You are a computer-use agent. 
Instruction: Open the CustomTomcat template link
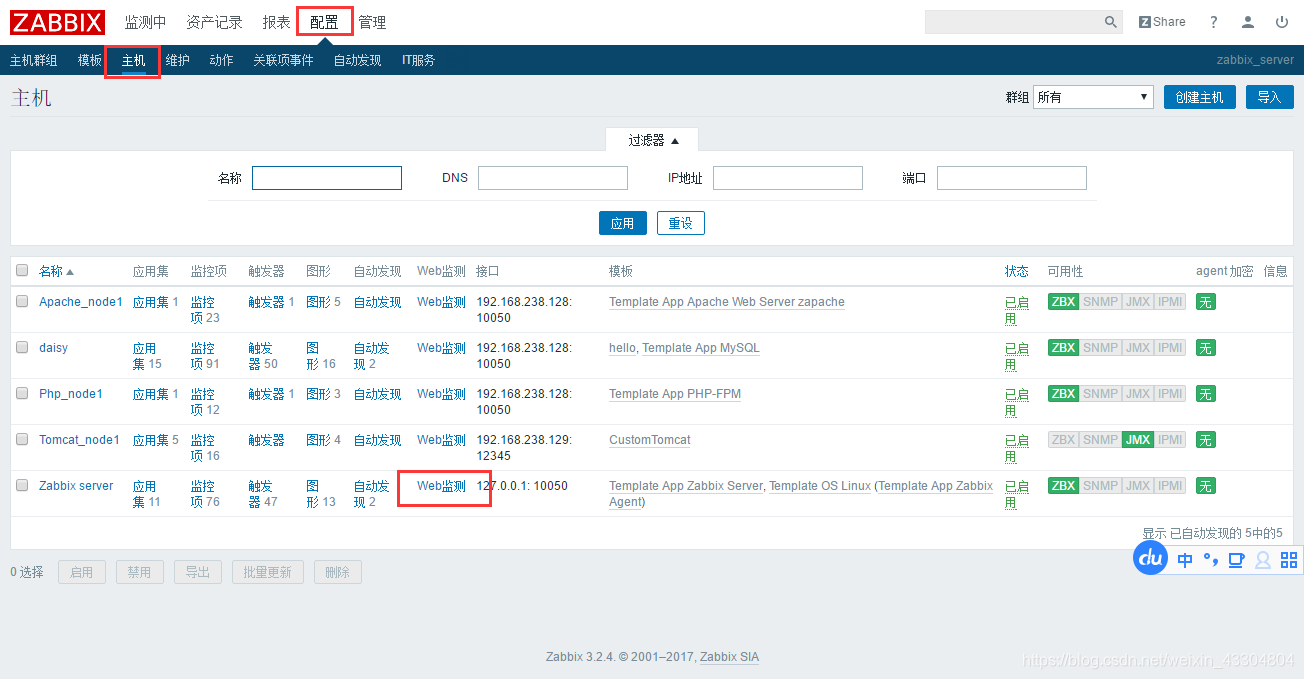[x=650, y=440]
